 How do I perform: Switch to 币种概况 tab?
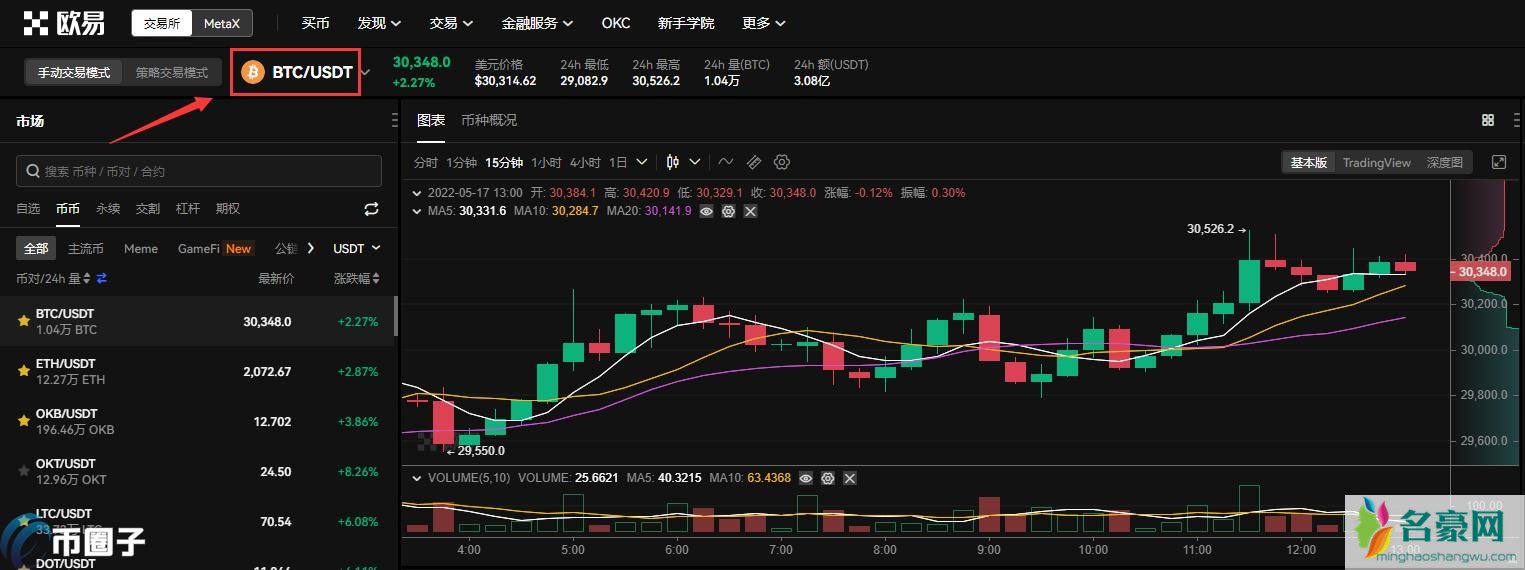coord(489,120)
